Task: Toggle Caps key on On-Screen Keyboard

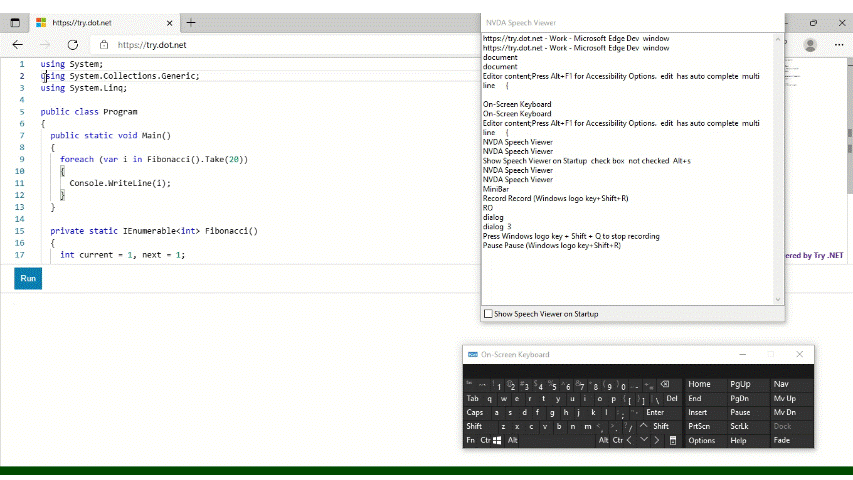Action: coord(477,413)
